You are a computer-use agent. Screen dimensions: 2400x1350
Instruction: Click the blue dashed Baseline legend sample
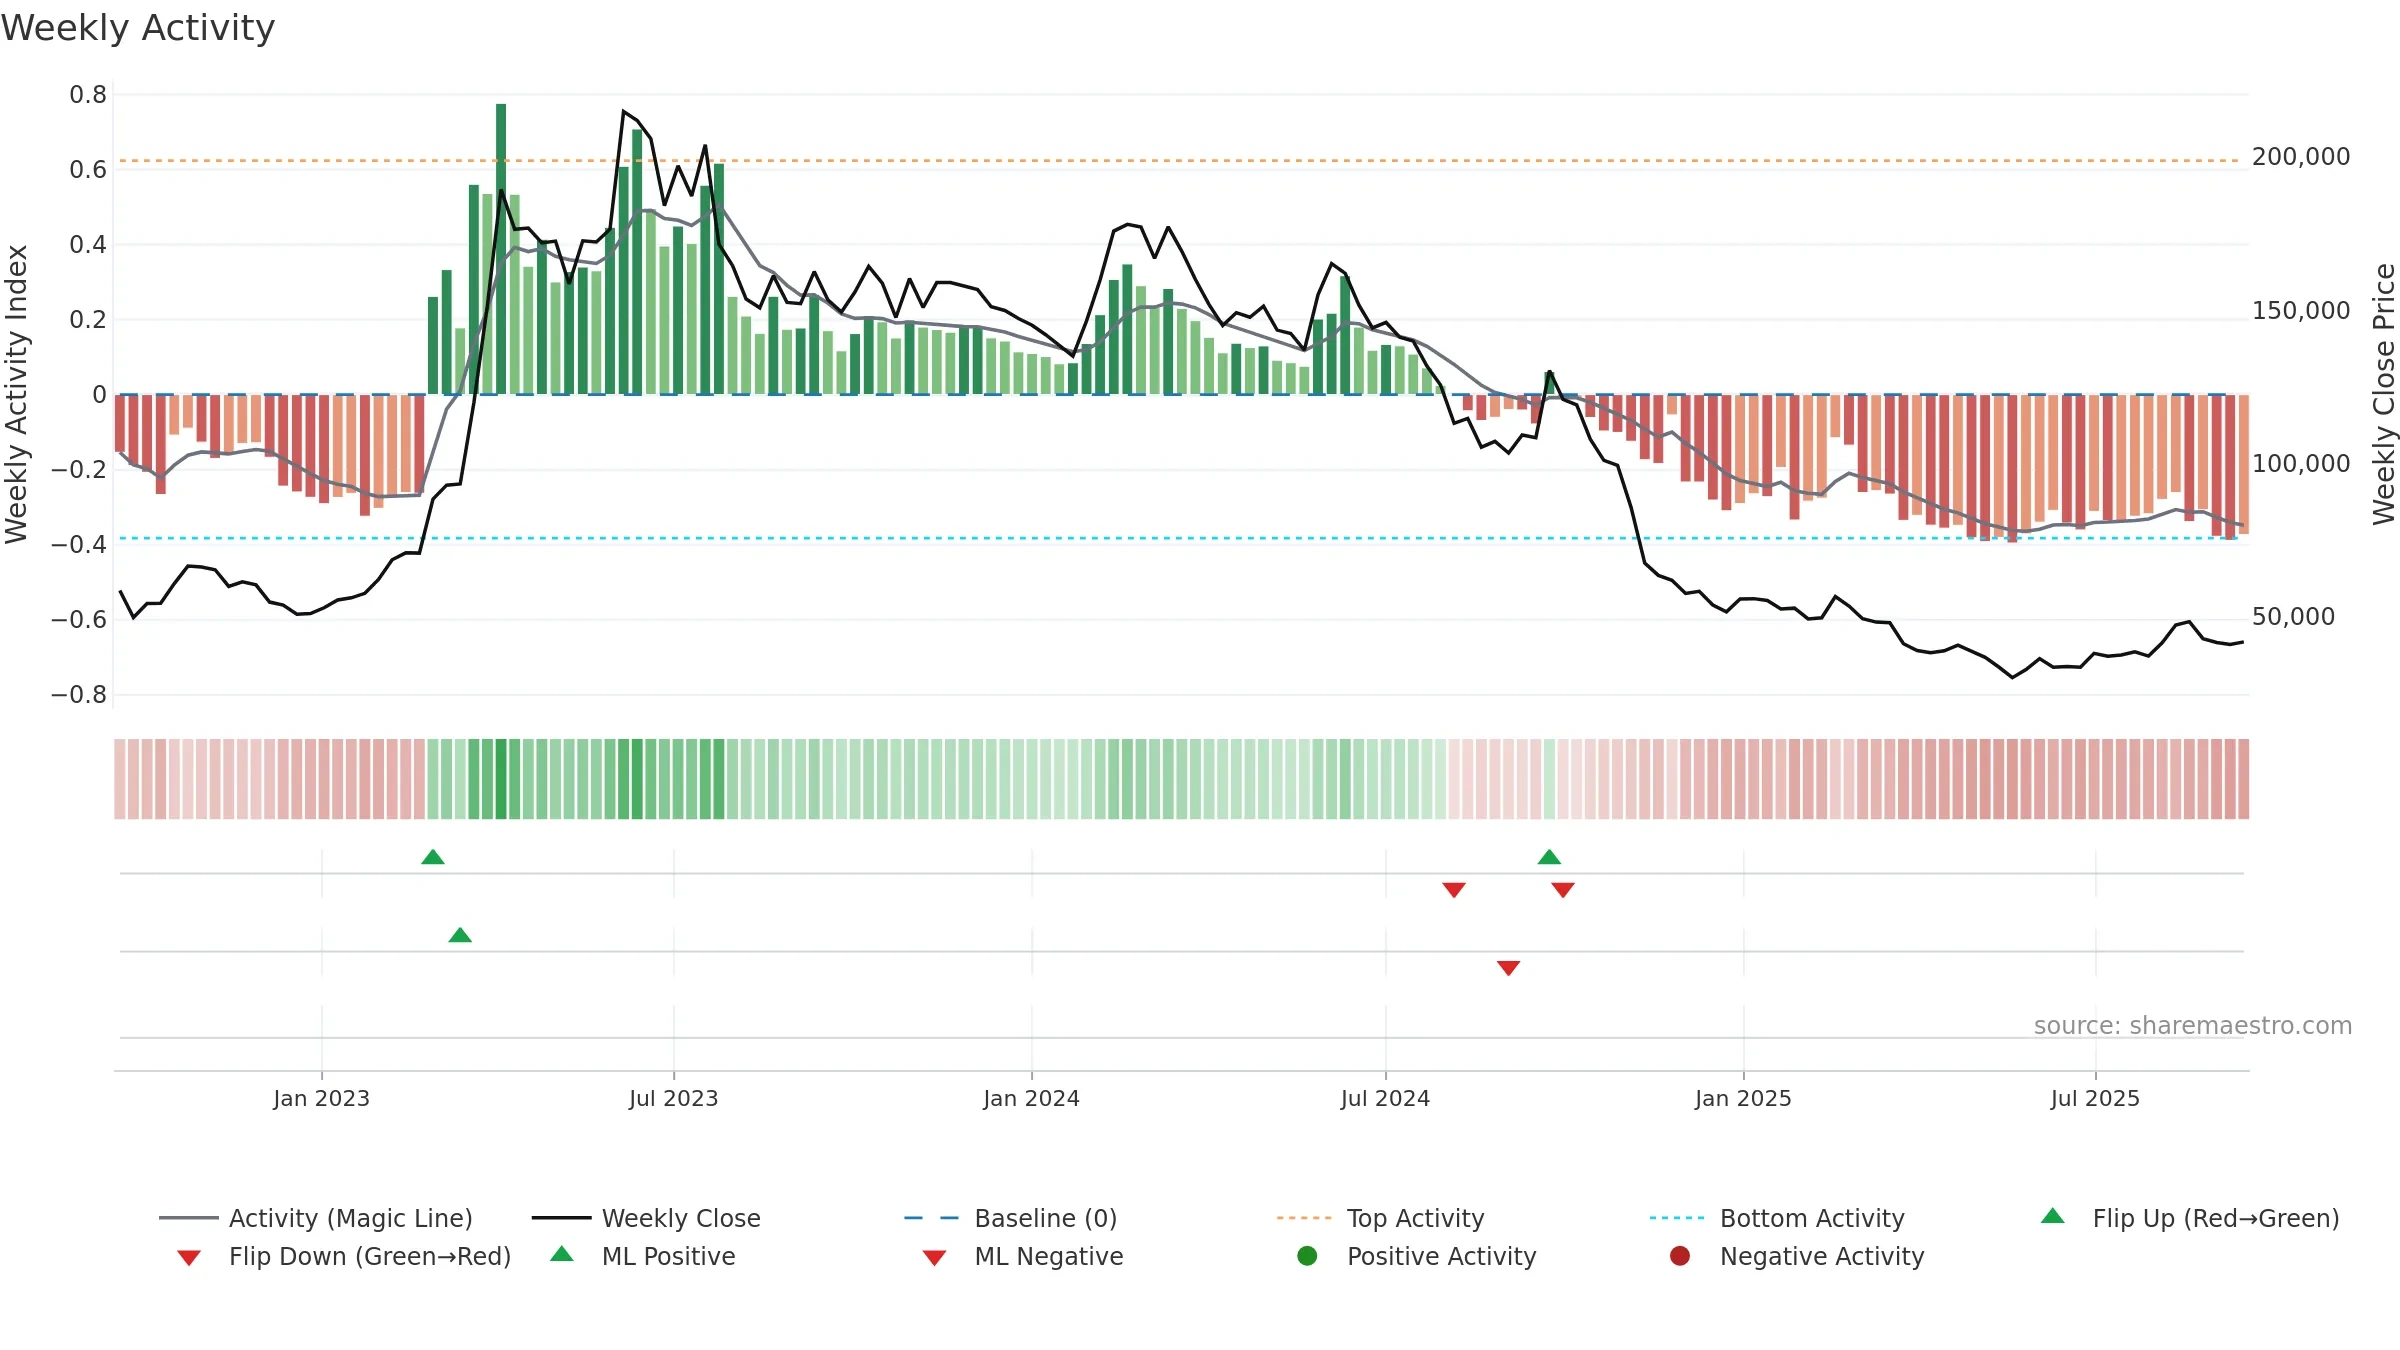click(x=932, y=1218)
